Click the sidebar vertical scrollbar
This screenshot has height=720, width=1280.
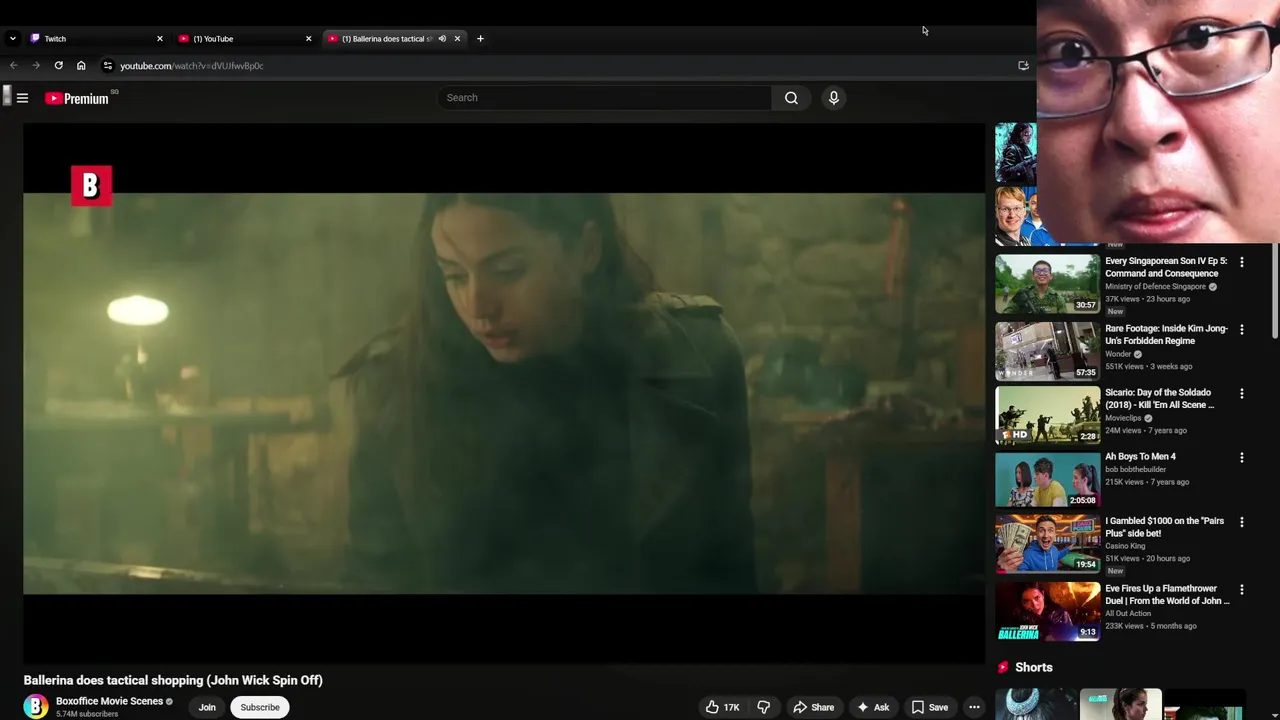1274,290
